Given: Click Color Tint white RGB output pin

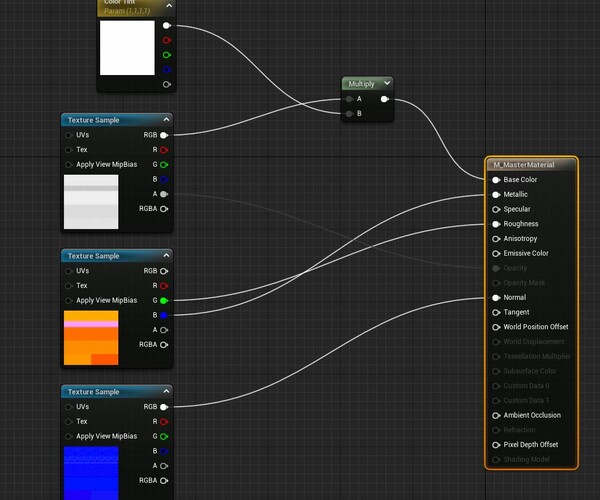Looking at the screenshot, I should click(166, 26).
